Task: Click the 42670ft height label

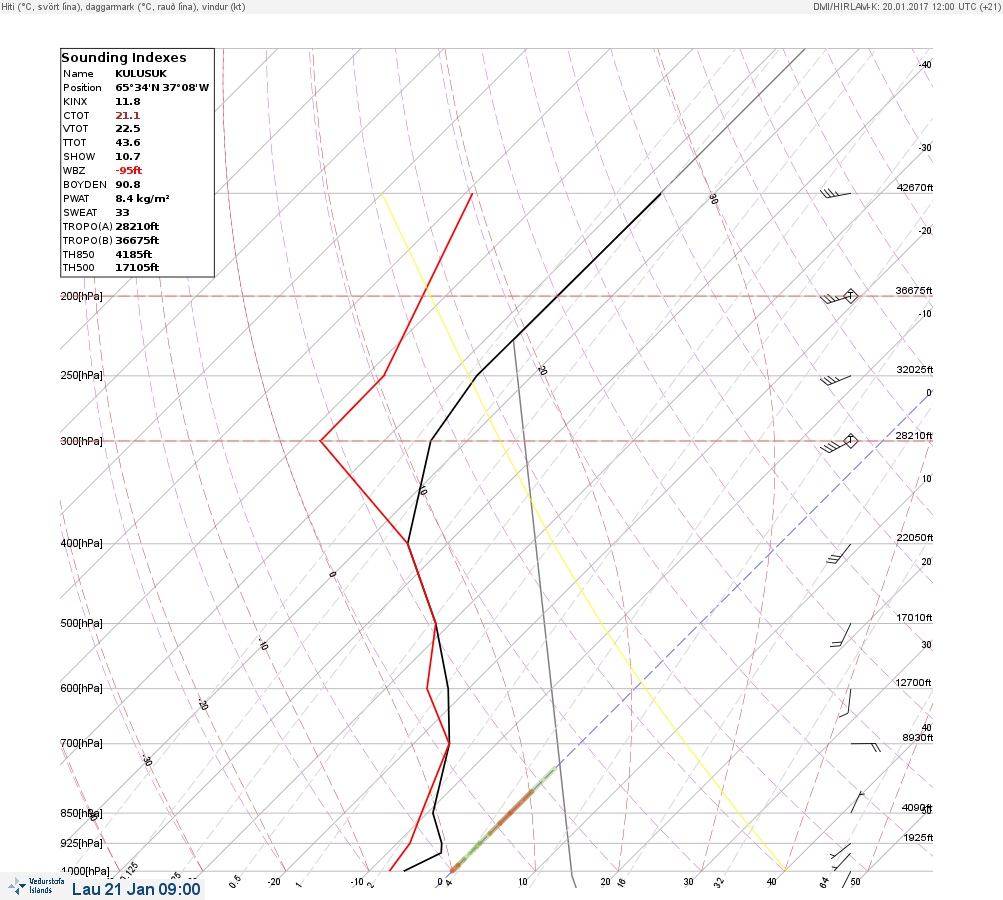Action: click(x=915, y=187)
